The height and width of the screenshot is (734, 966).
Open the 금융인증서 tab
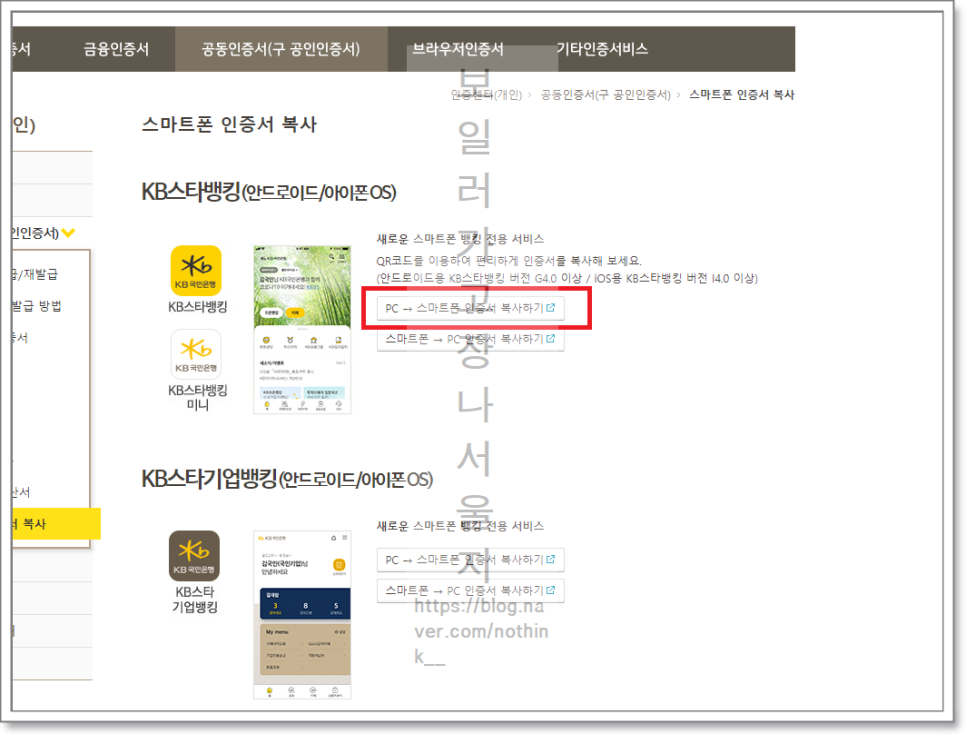click(x=116, y=49)
